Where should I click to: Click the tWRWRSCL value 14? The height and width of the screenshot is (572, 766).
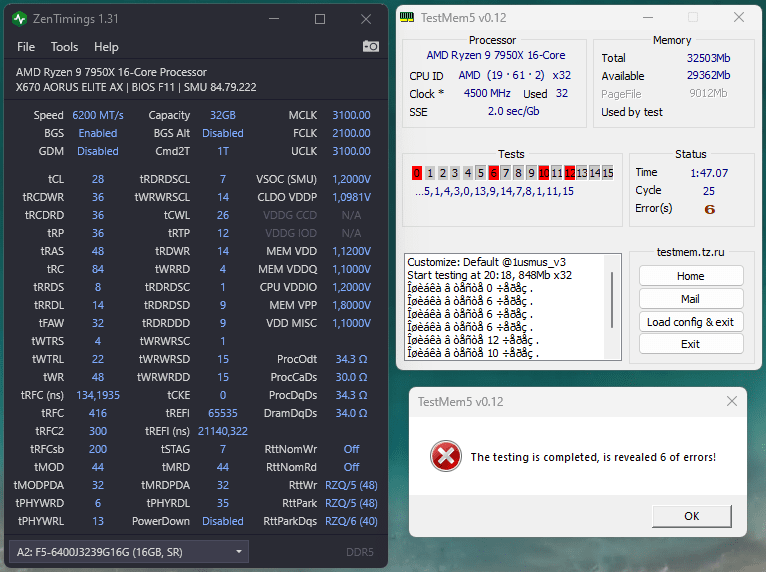[x=223, y=197]
